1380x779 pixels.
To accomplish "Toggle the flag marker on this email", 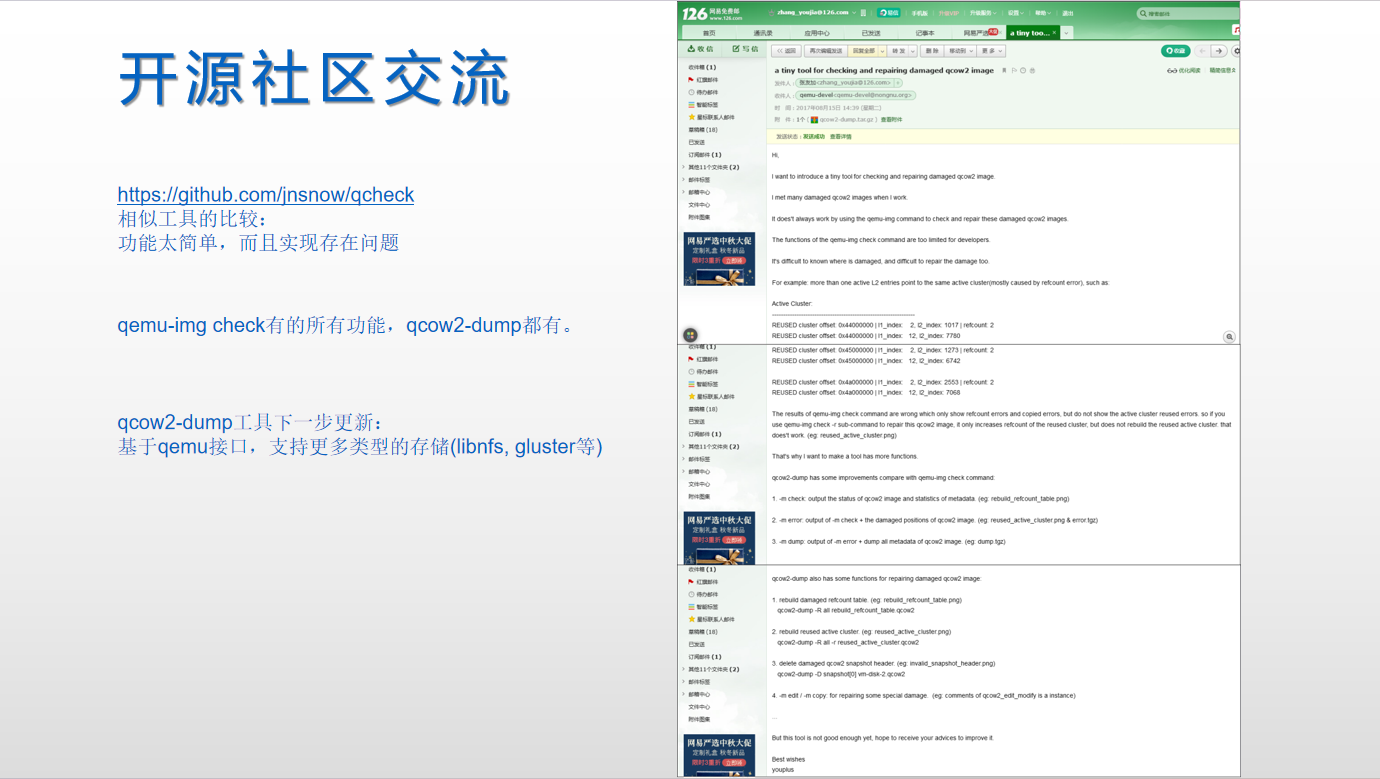I will tap(1013, 70).
